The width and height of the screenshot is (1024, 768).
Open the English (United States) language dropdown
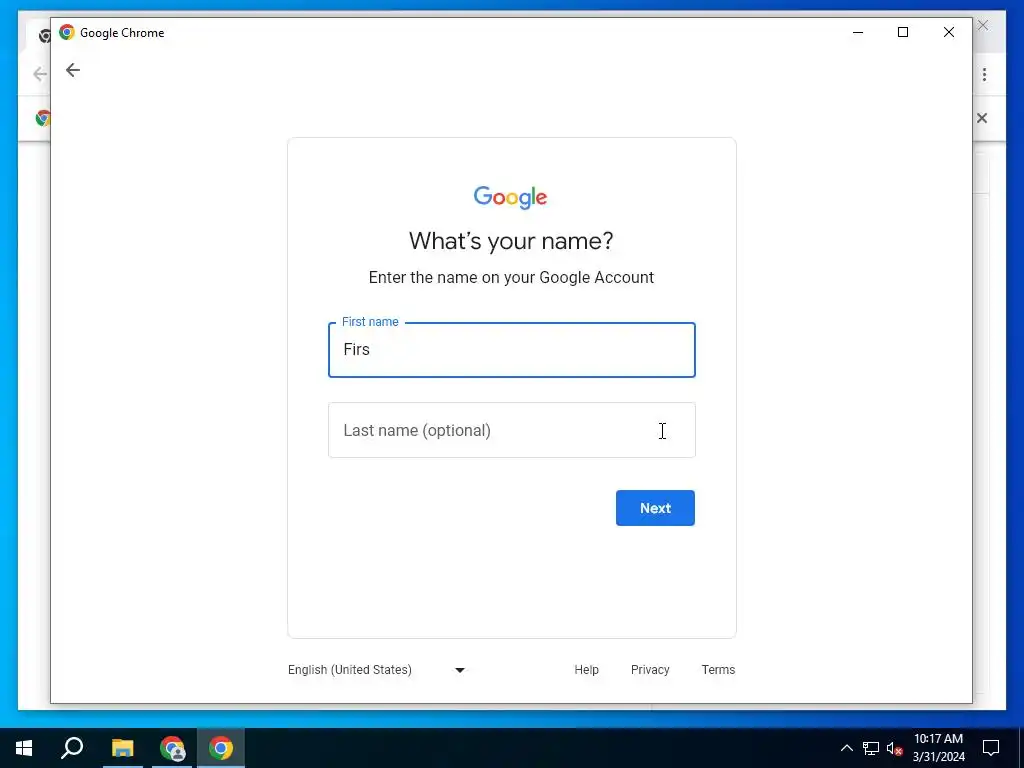tap(376, 670)
